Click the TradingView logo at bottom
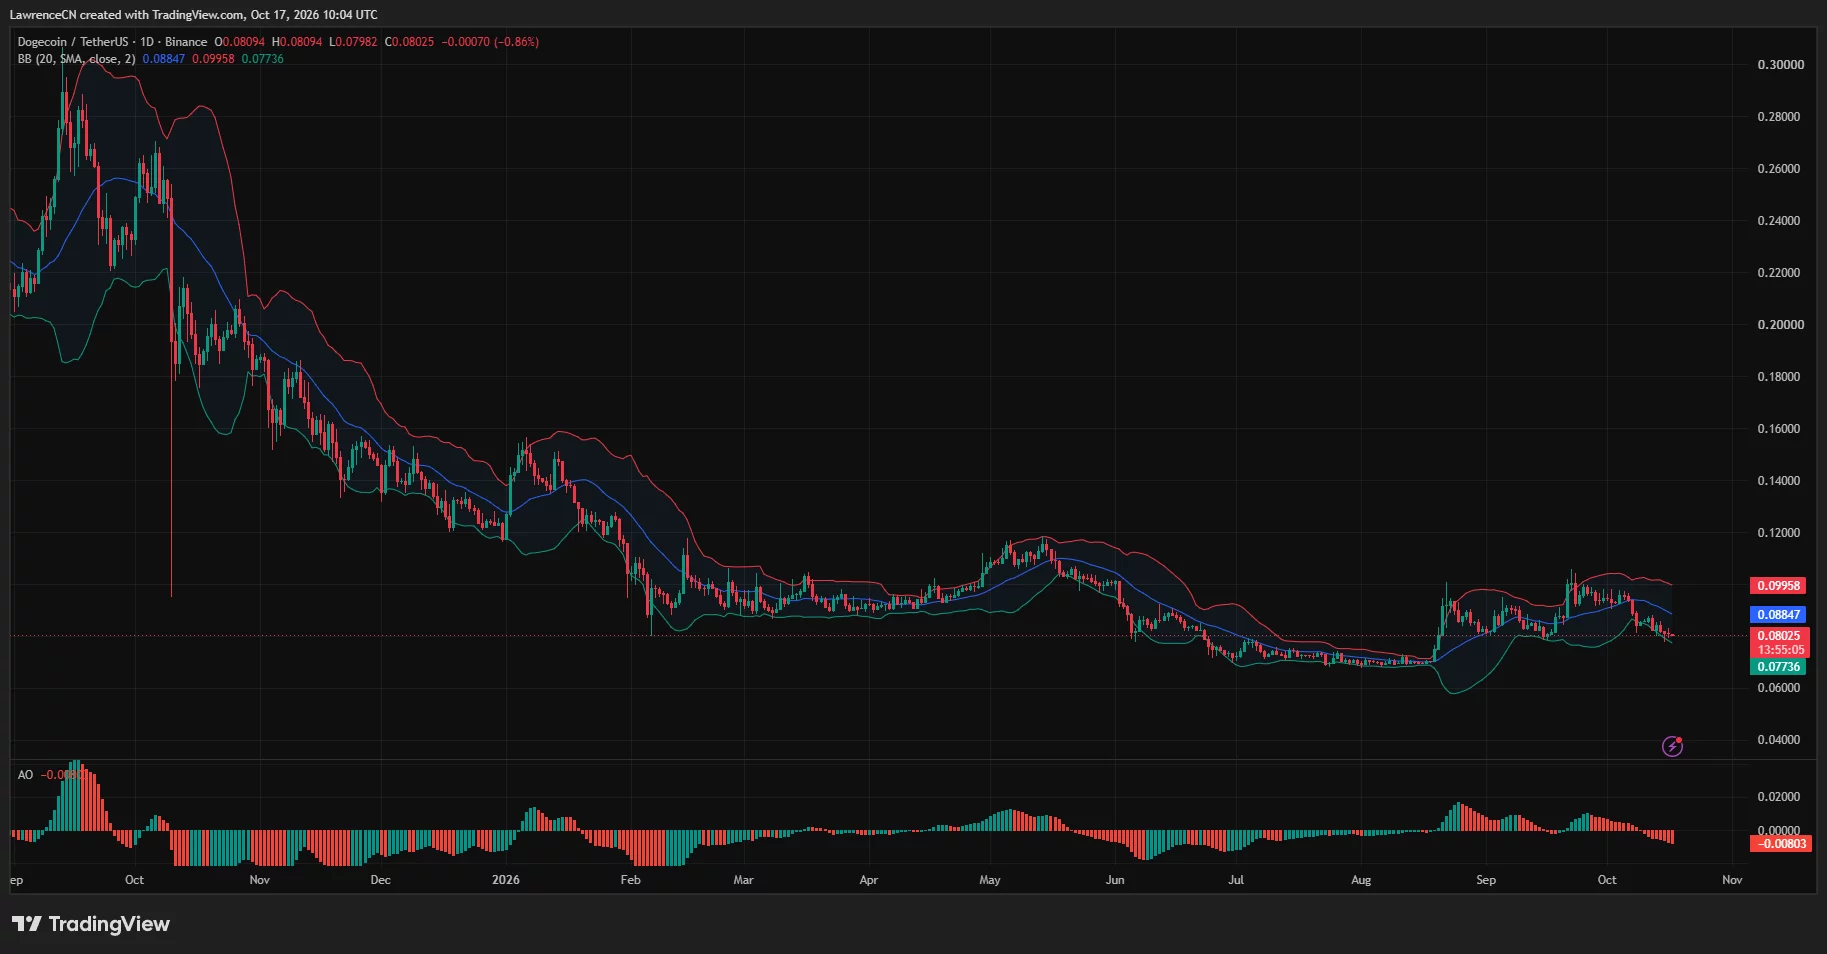 point(91,924)
